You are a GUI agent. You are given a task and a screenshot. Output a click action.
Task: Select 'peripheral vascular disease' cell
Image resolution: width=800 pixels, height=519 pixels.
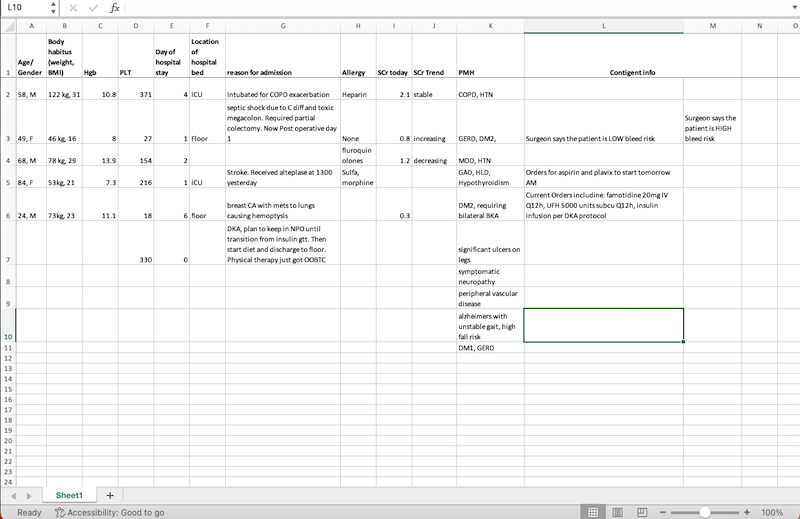click(x=490, y=298)
